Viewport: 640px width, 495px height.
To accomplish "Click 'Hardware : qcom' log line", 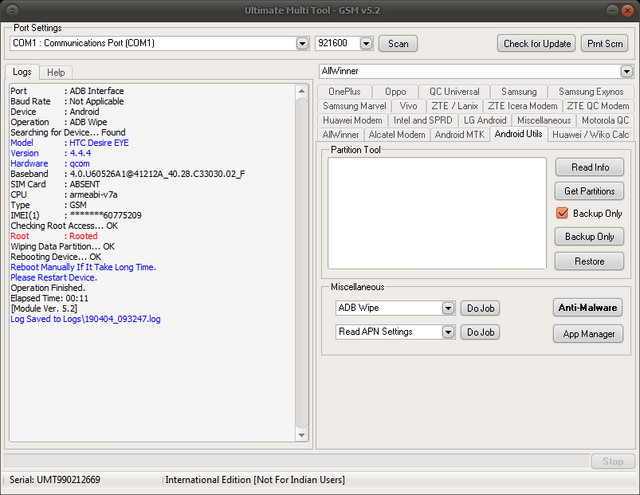I will tap(50, 164).
